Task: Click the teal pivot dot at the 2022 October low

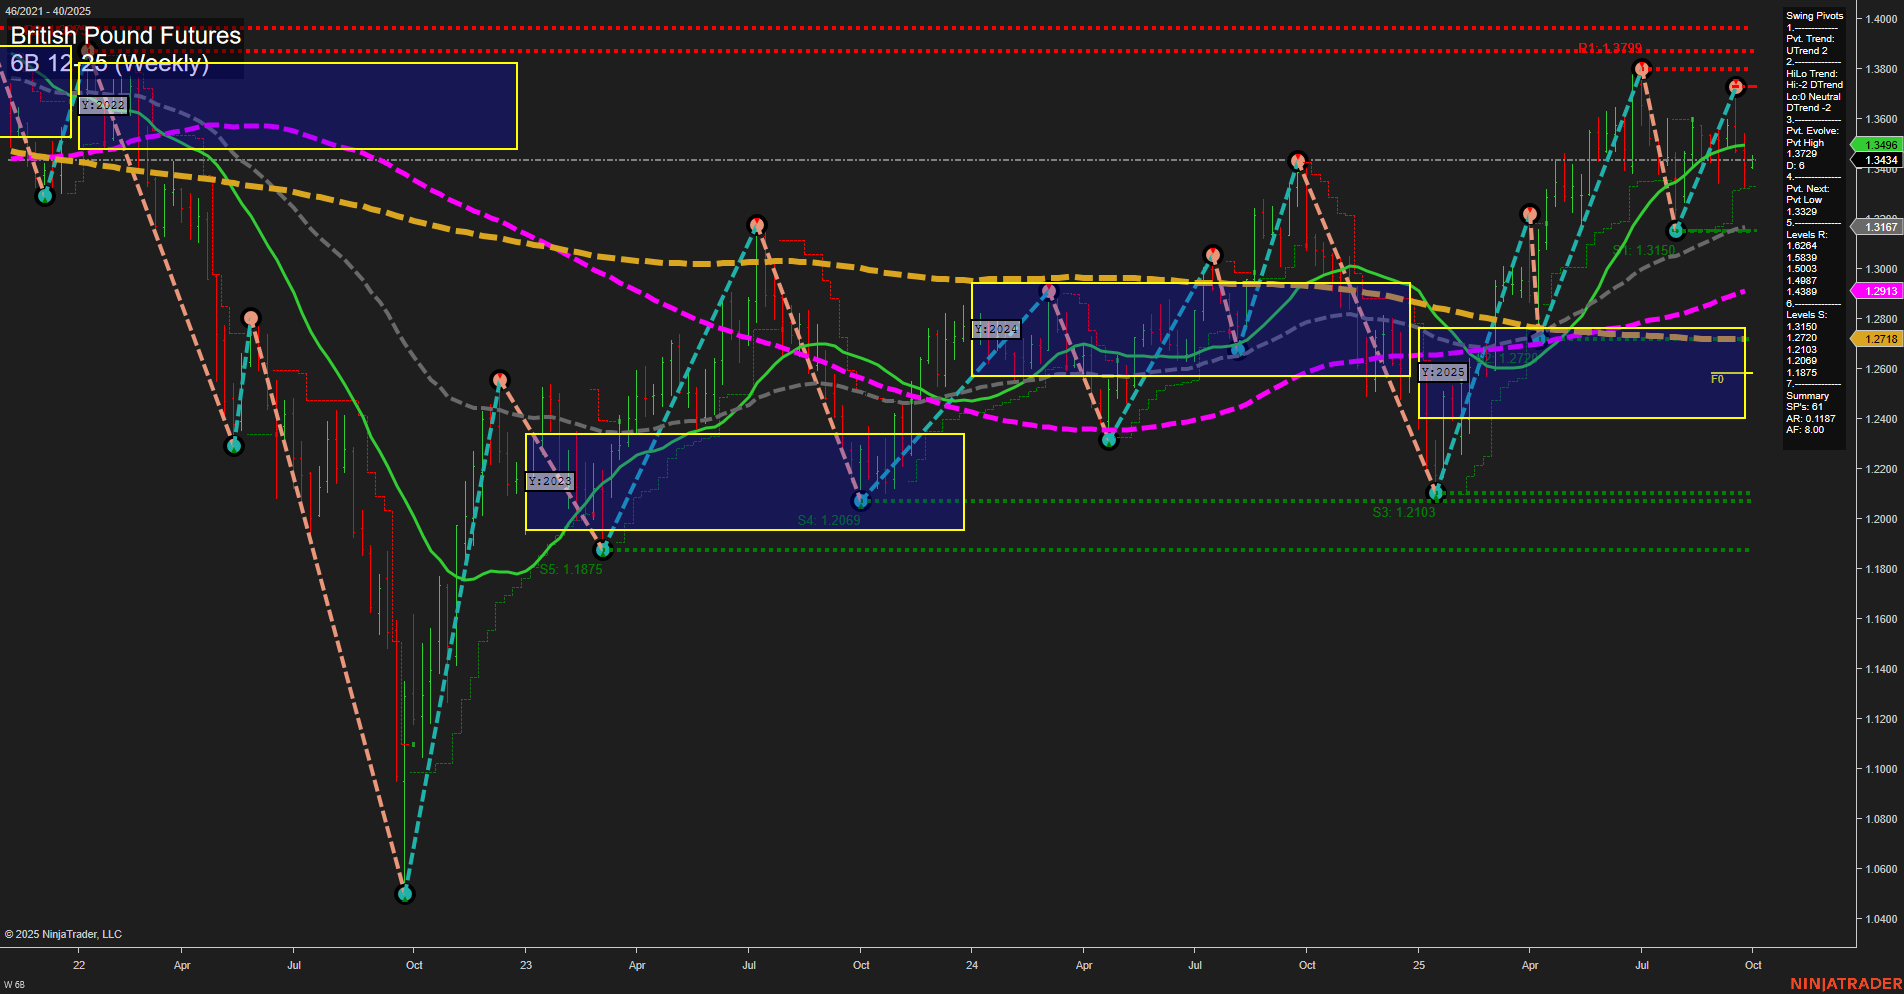Action: click(404, 895)
